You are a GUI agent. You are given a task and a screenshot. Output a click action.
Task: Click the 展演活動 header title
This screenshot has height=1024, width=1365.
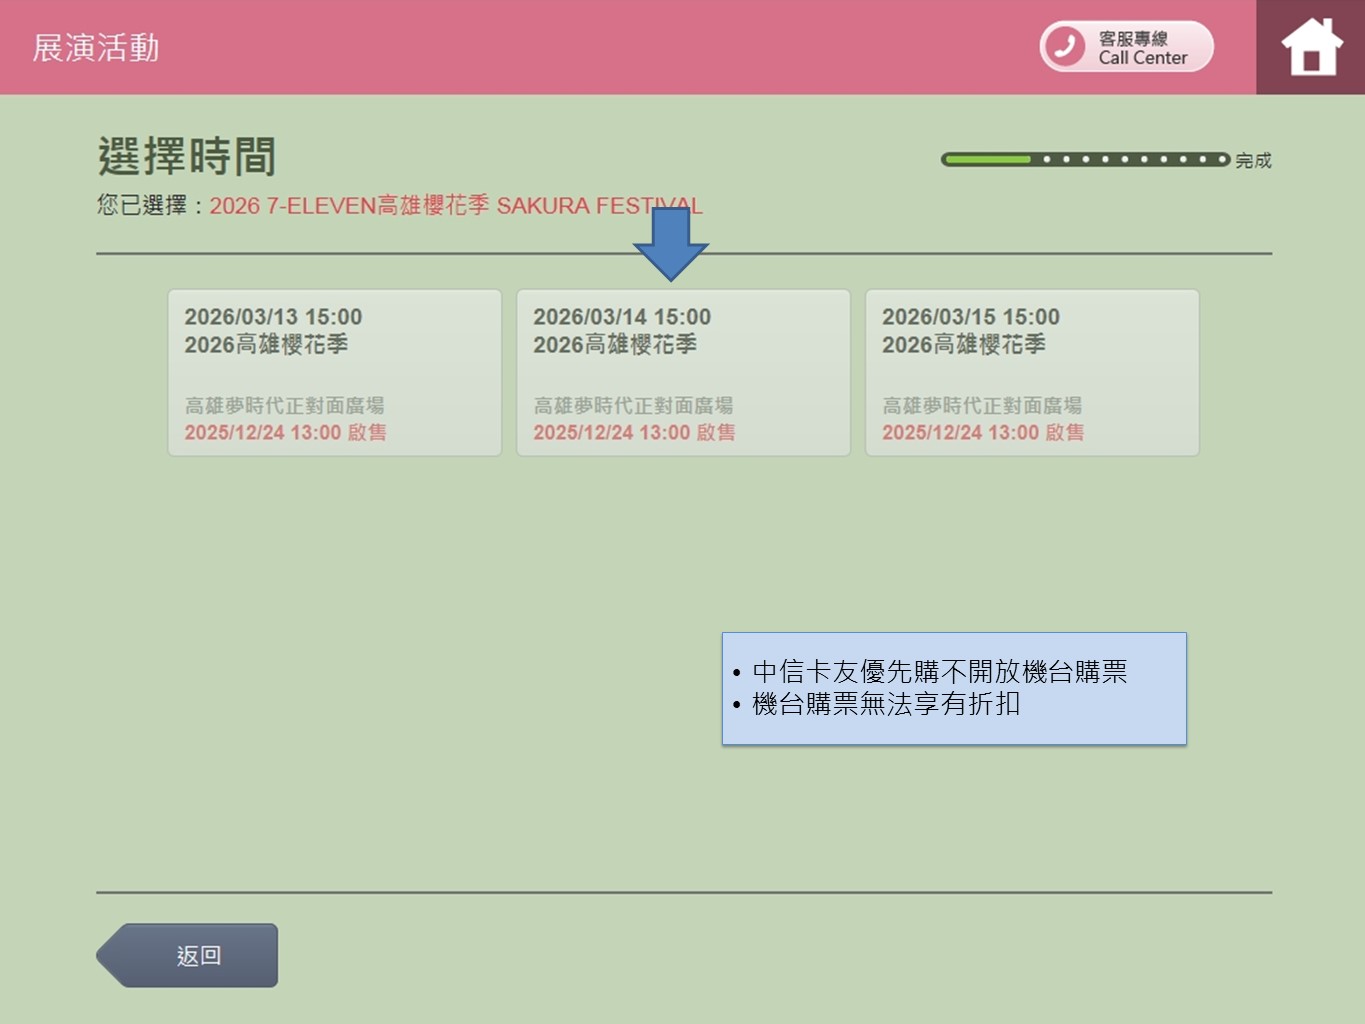[x=96, y=48]
